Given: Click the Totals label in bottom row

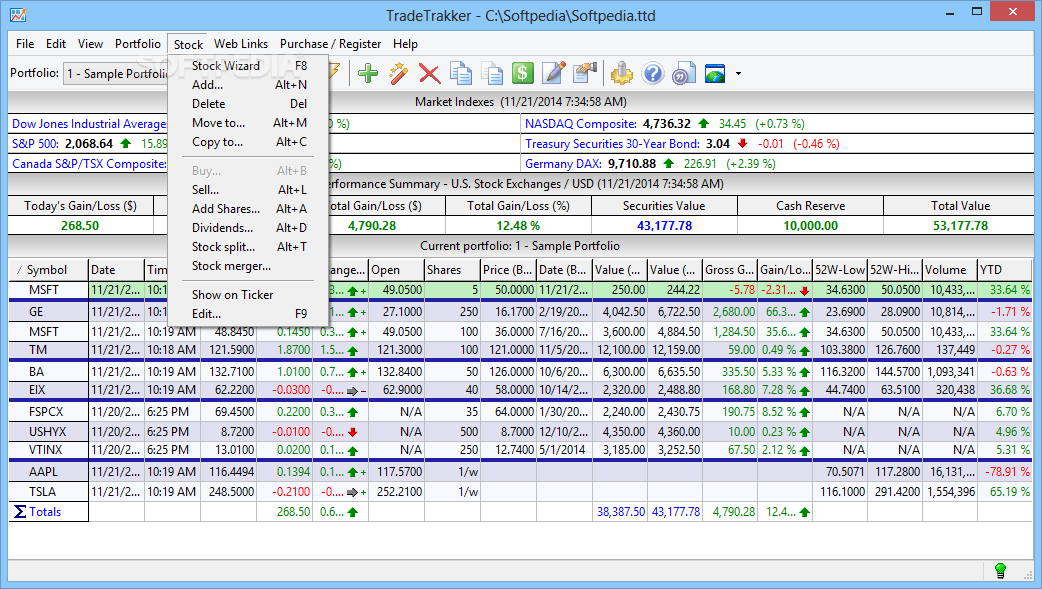Looking at the screenshot, I should pyautogui.click(x=45, y=512).
